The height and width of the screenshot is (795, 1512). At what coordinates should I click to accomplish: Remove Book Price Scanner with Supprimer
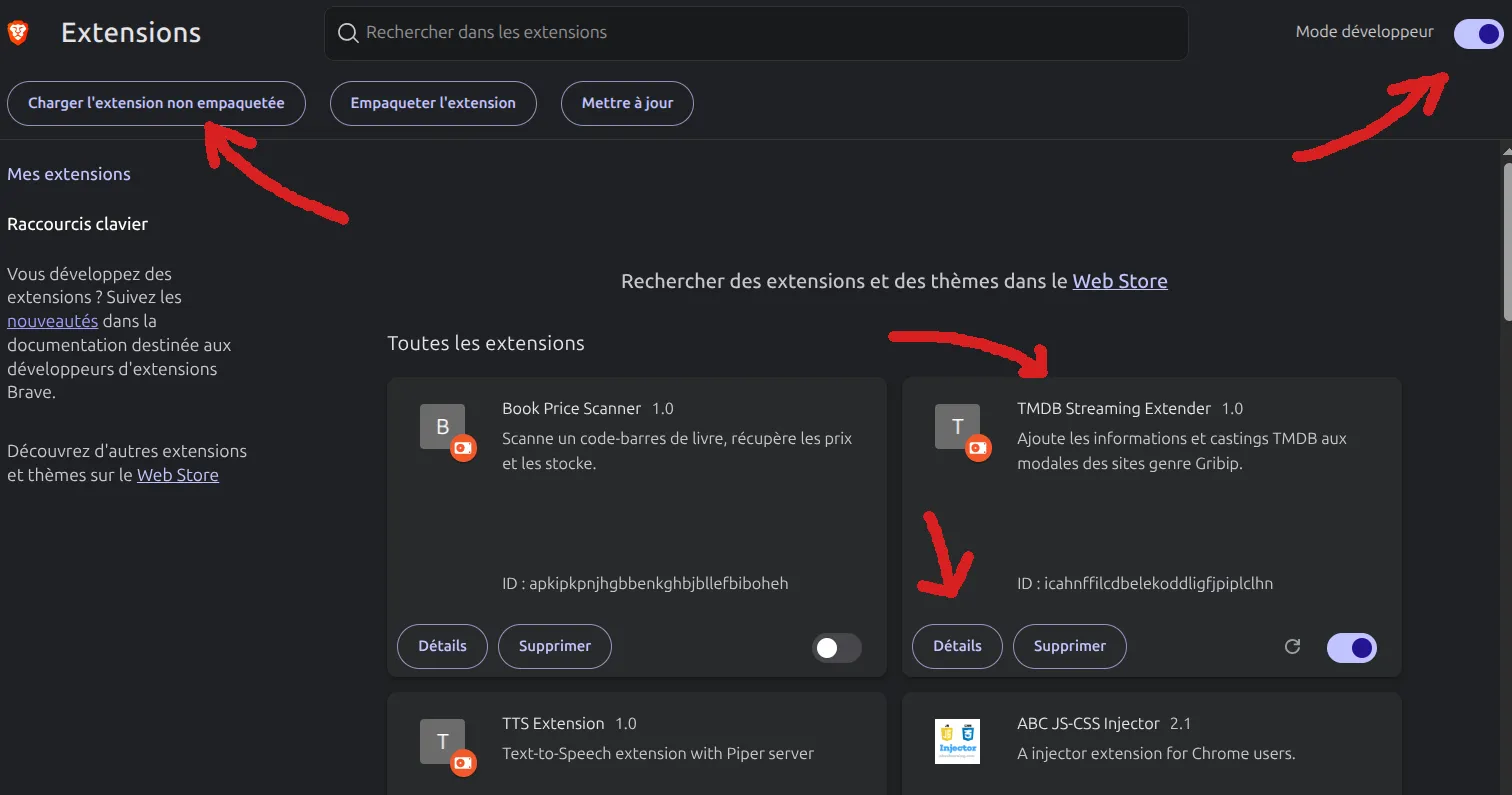point(555,646)
